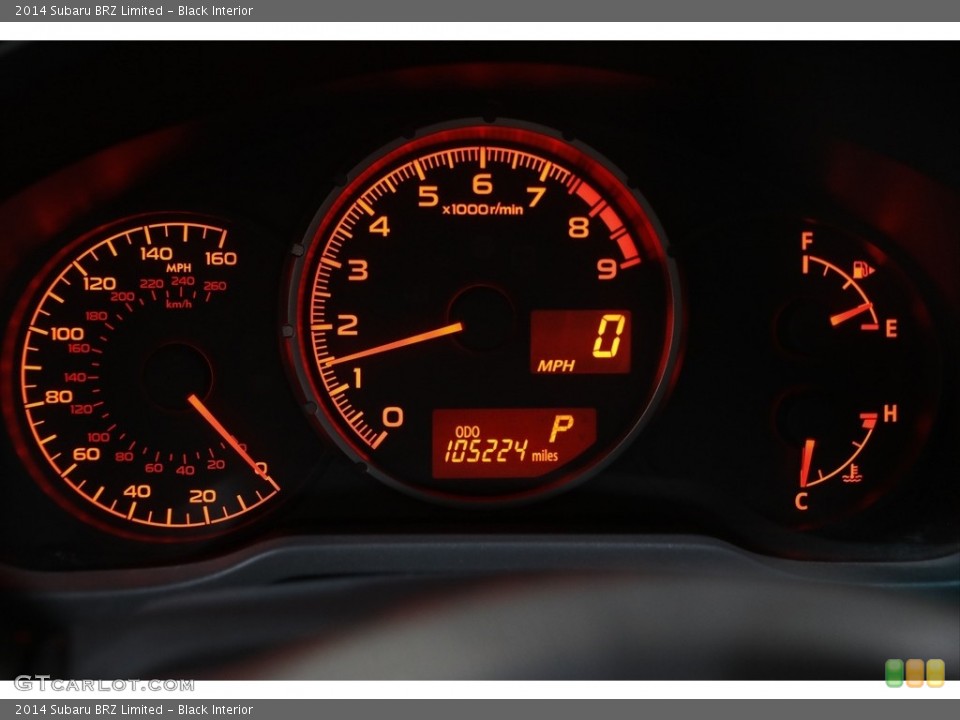Click the 'miles' unit beside the odometer
This screenshot has height=720, width=960.
(x=545, y=456)
